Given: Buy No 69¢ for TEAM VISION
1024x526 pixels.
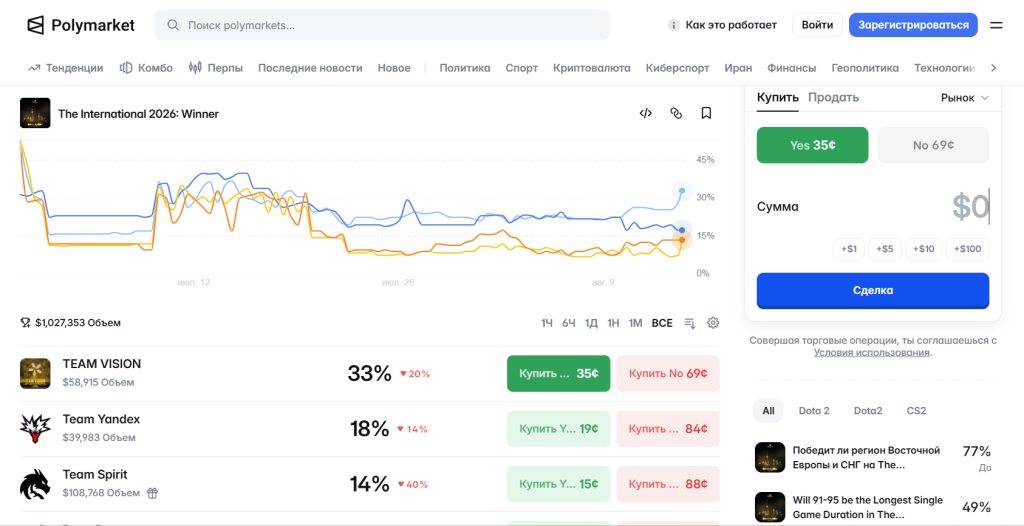Looking at the screenshot, I should [x=668, y=374].
